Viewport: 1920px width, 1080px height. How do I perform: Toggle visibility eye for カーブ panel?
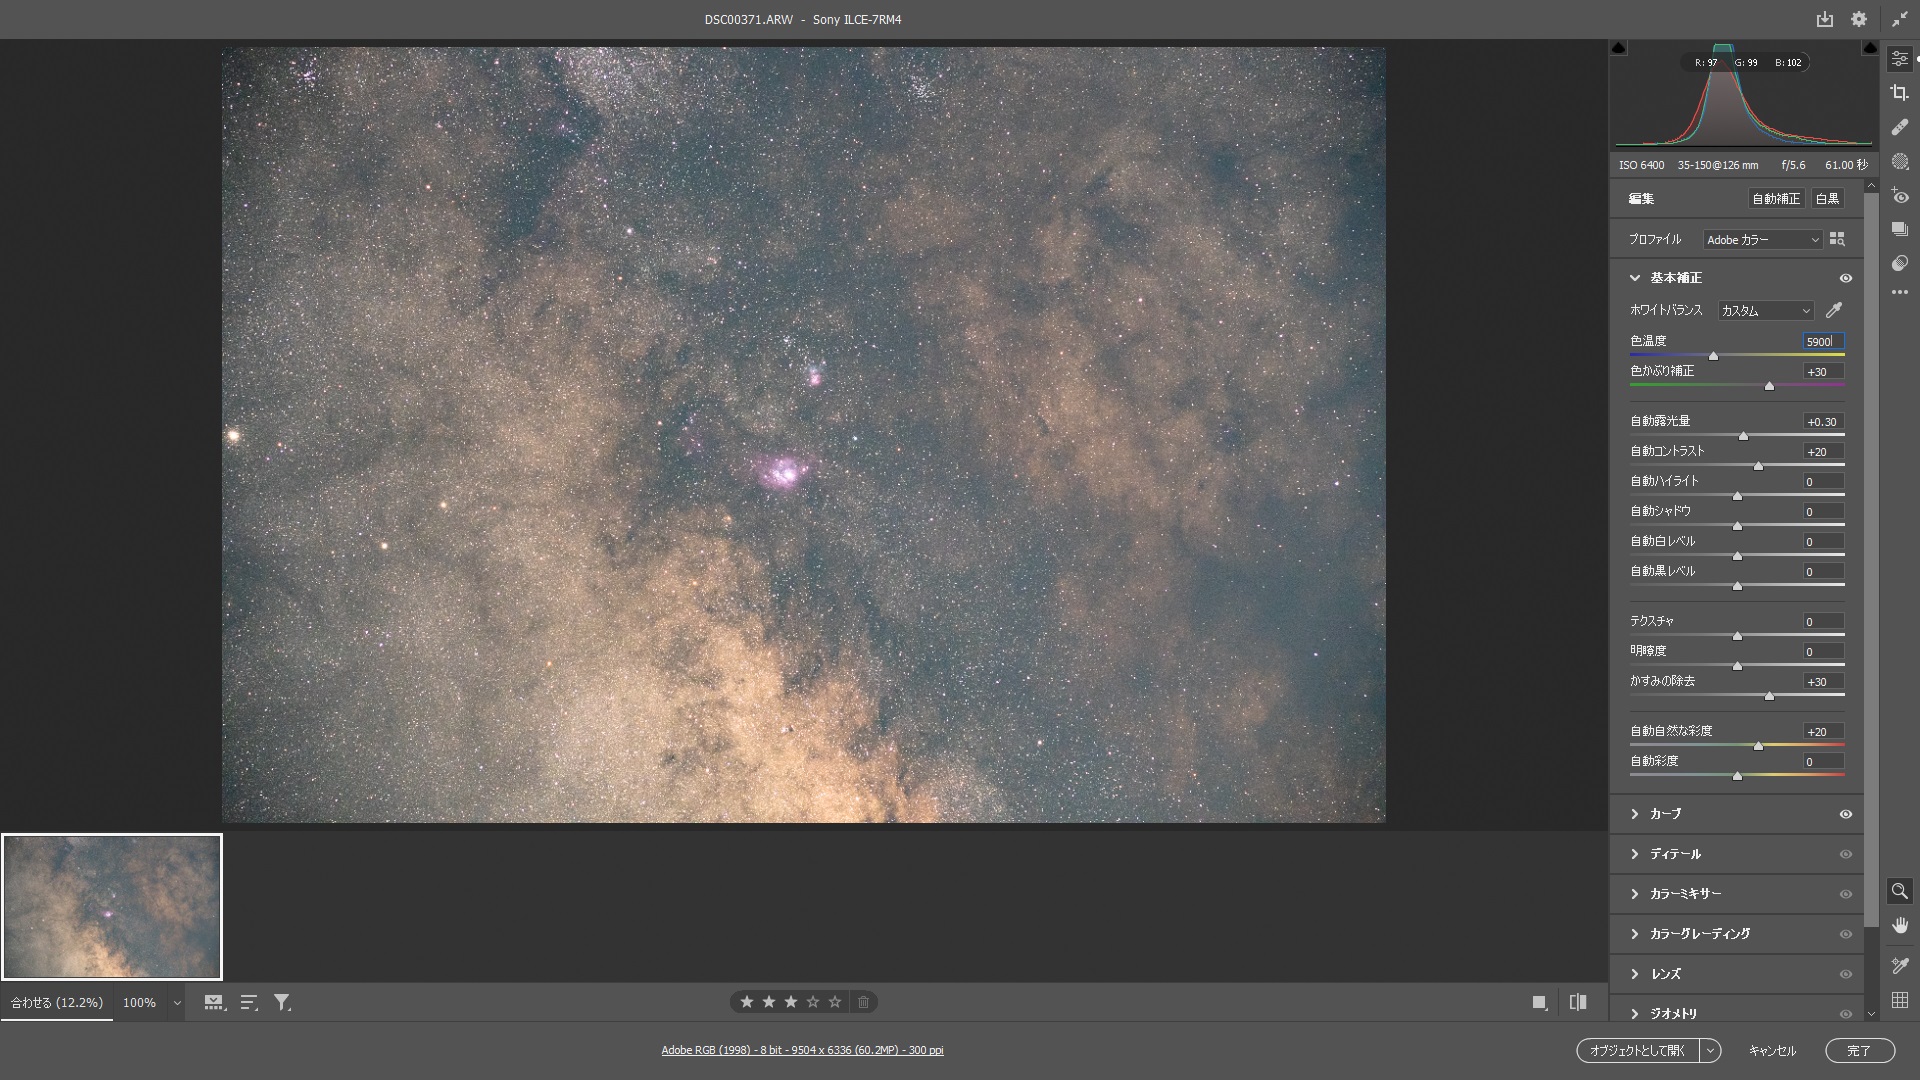pos(1846,814)
